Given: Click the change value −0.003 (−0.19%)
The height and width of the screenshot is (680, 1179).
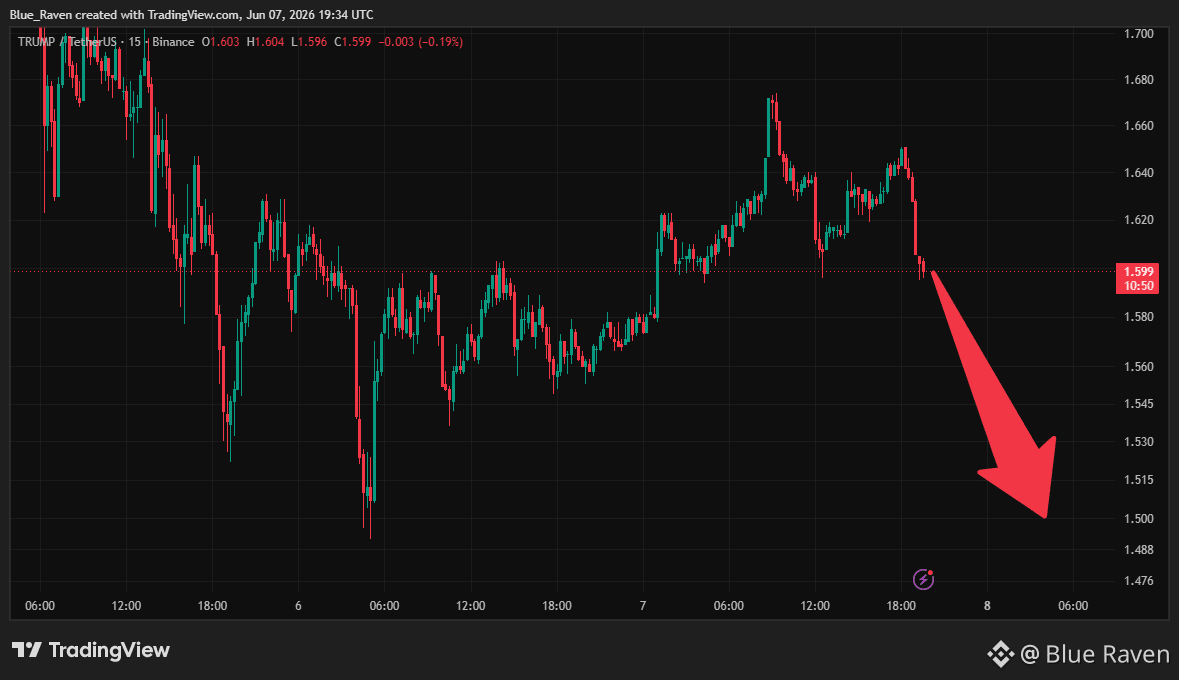Looking at the screenshot, I should [x=420, y=42].
